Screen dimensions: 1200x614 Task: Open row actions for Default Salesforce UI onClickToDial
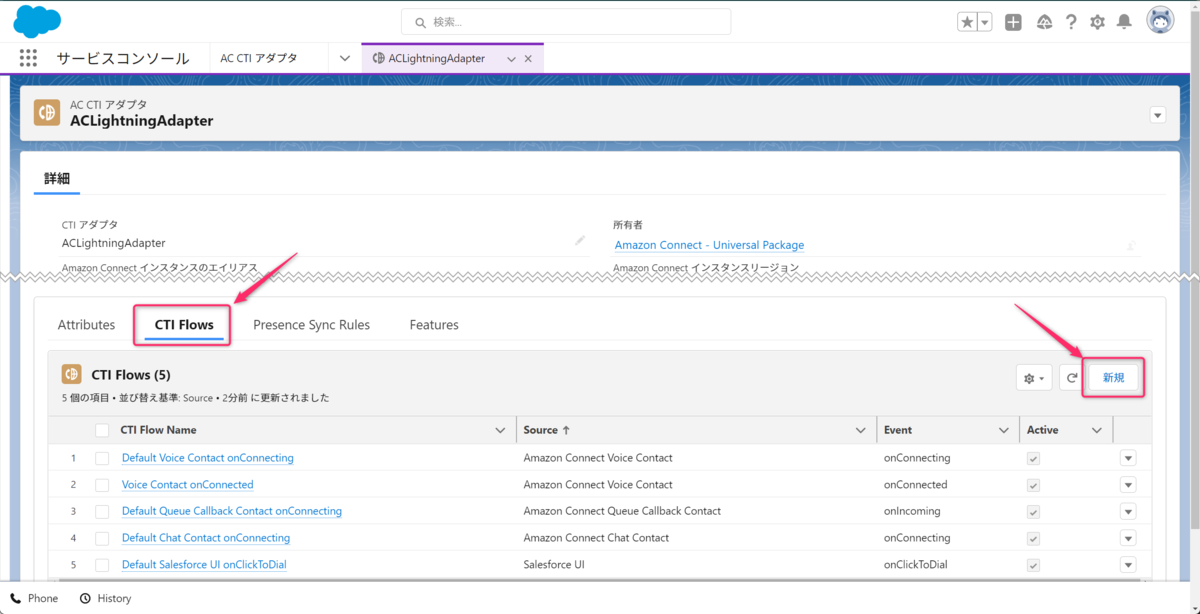click(x=1128, y=565)
